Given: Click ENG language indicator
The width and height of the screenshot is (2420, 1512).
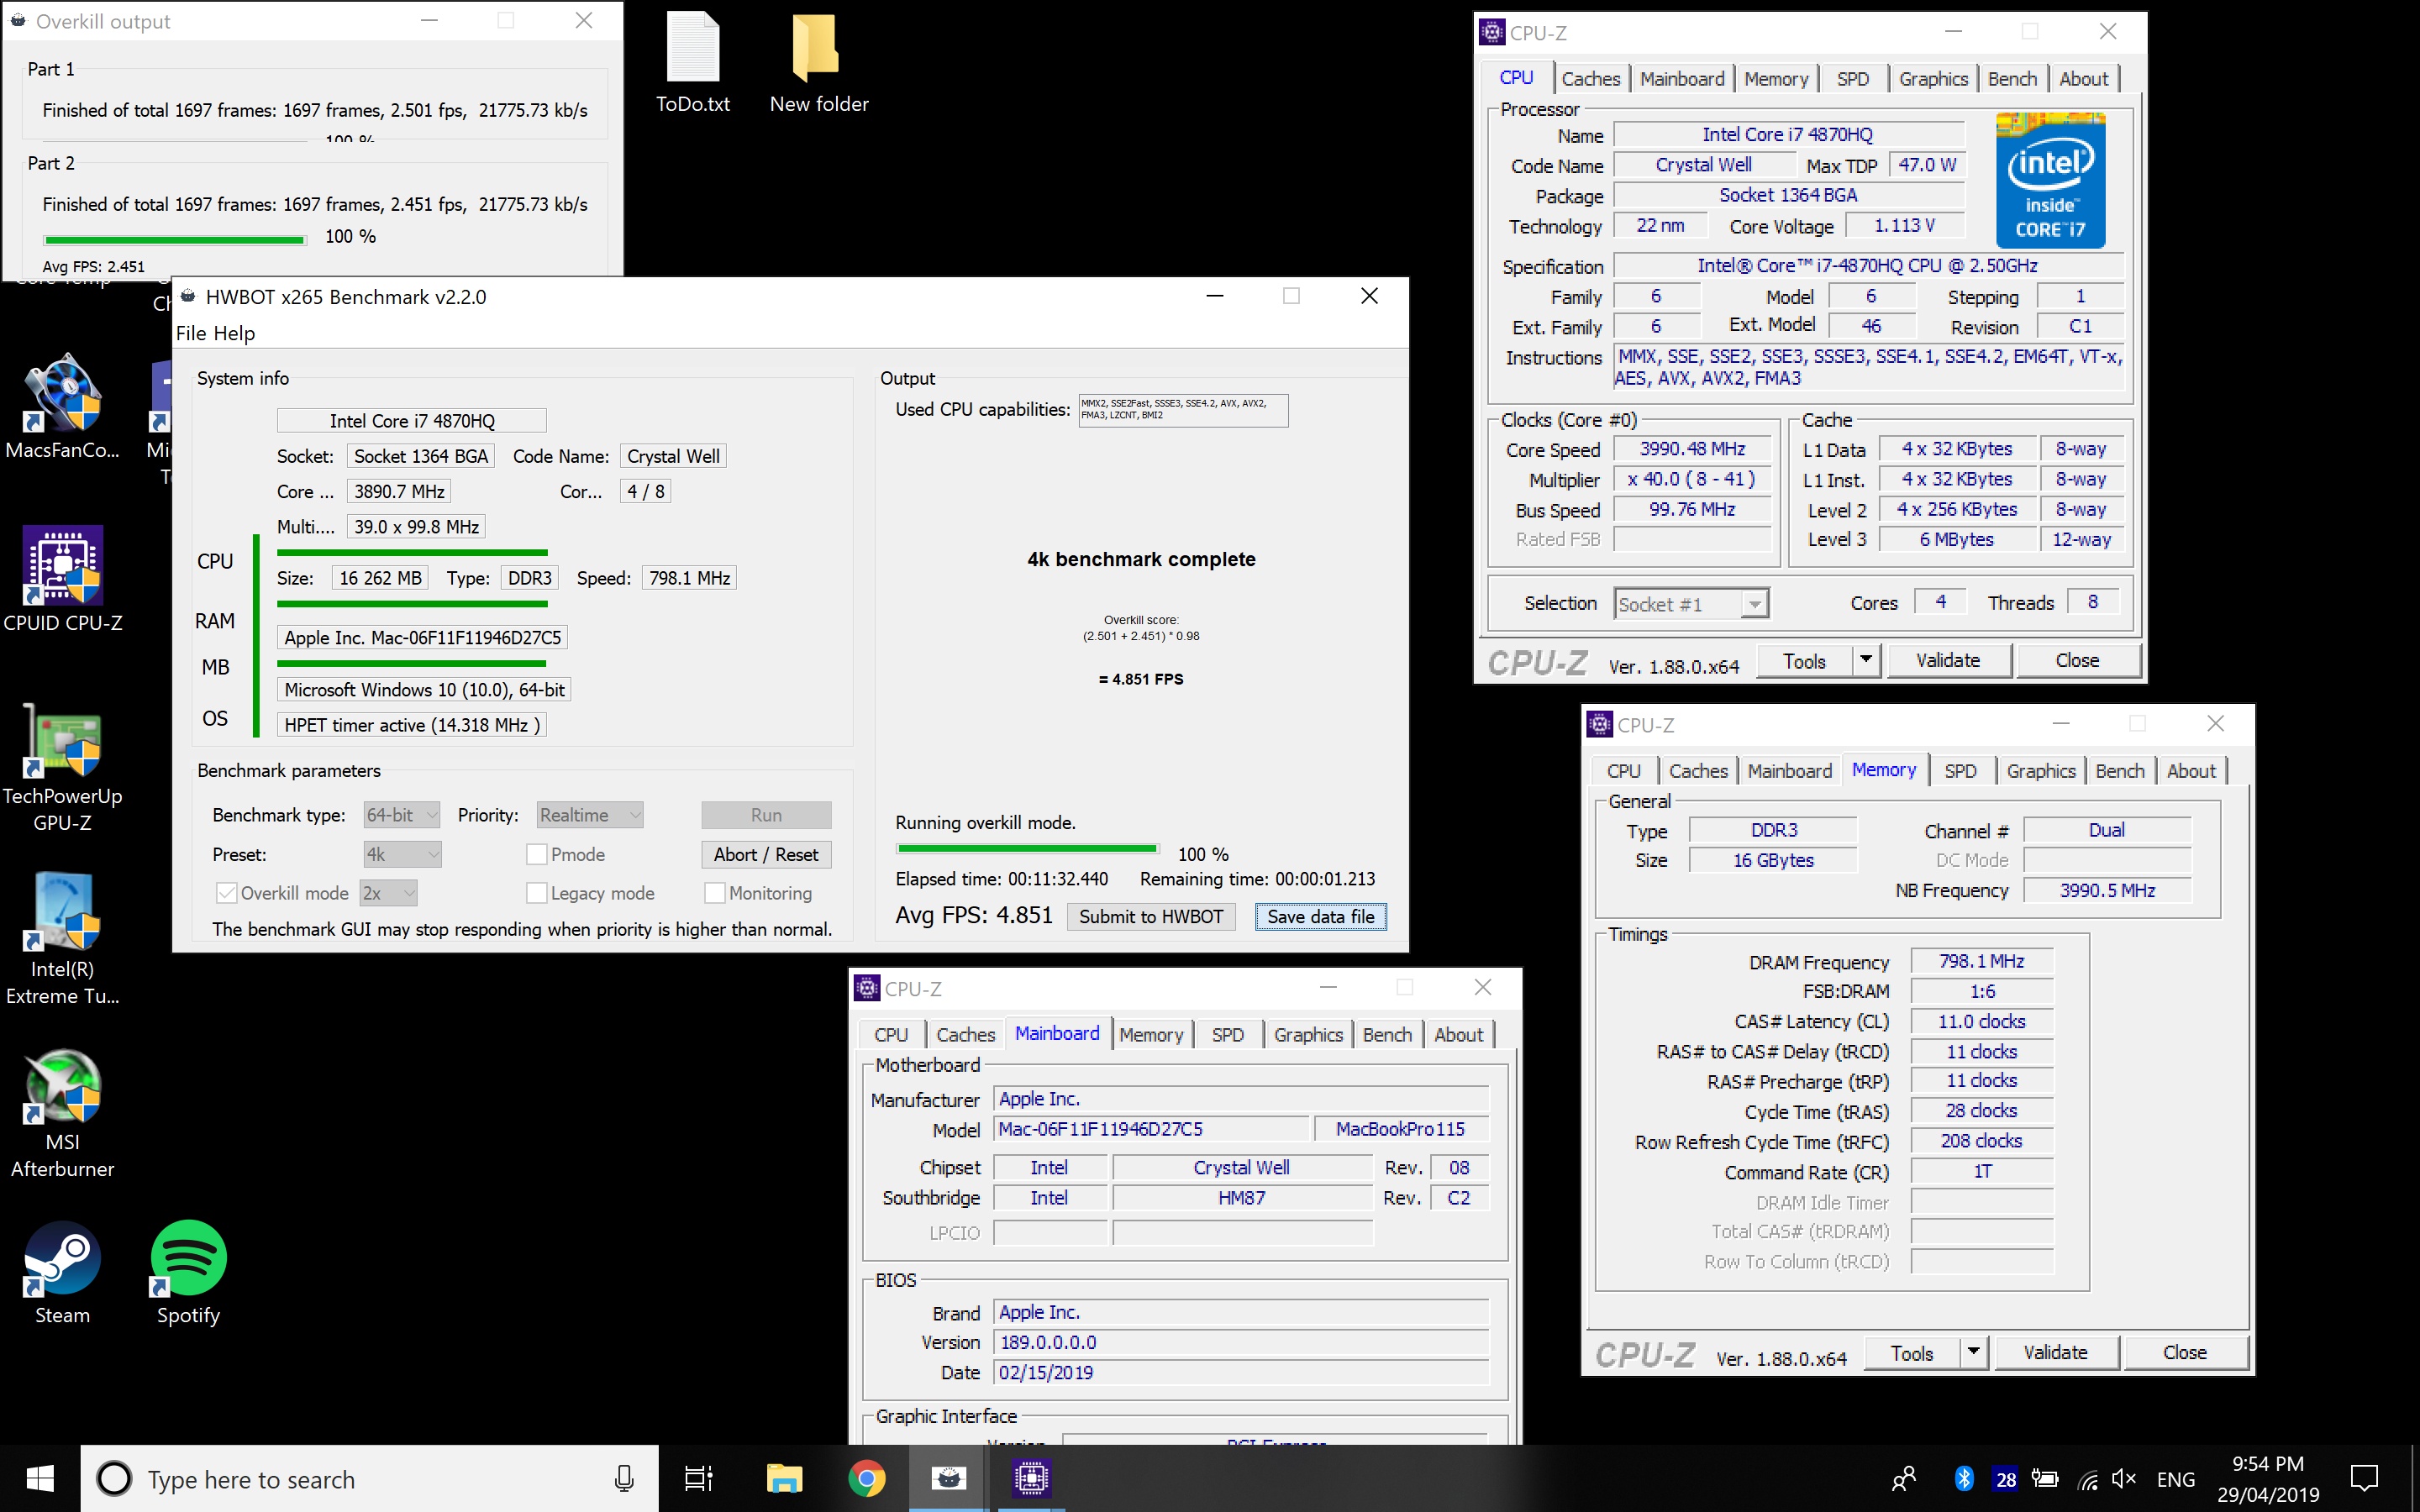Looking at the screenshot, I should [2175, 1479].
